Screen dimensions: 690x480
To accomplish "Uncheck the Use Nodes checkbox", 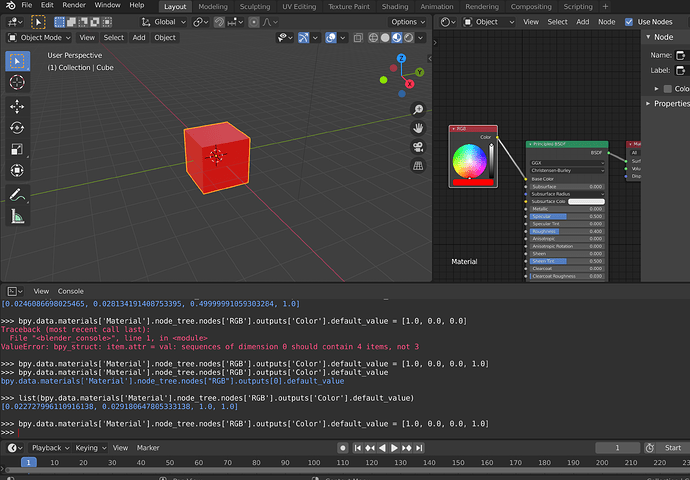I will 629,22.
